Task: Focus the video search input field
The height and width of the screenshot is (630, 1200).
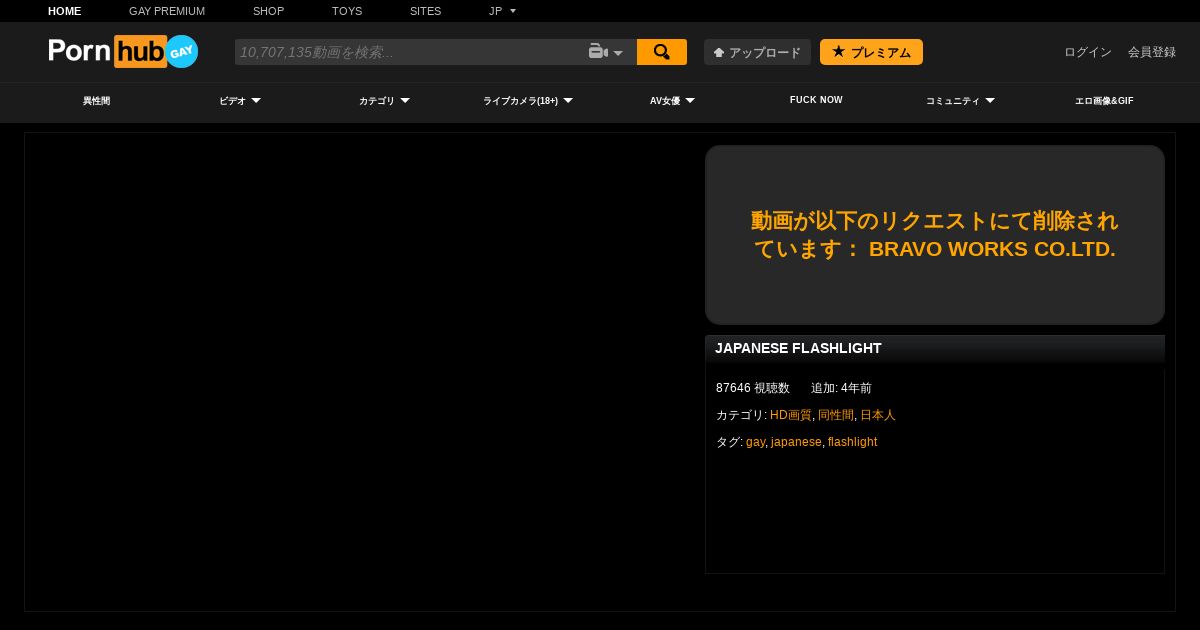Action: [x=410, y=52]
